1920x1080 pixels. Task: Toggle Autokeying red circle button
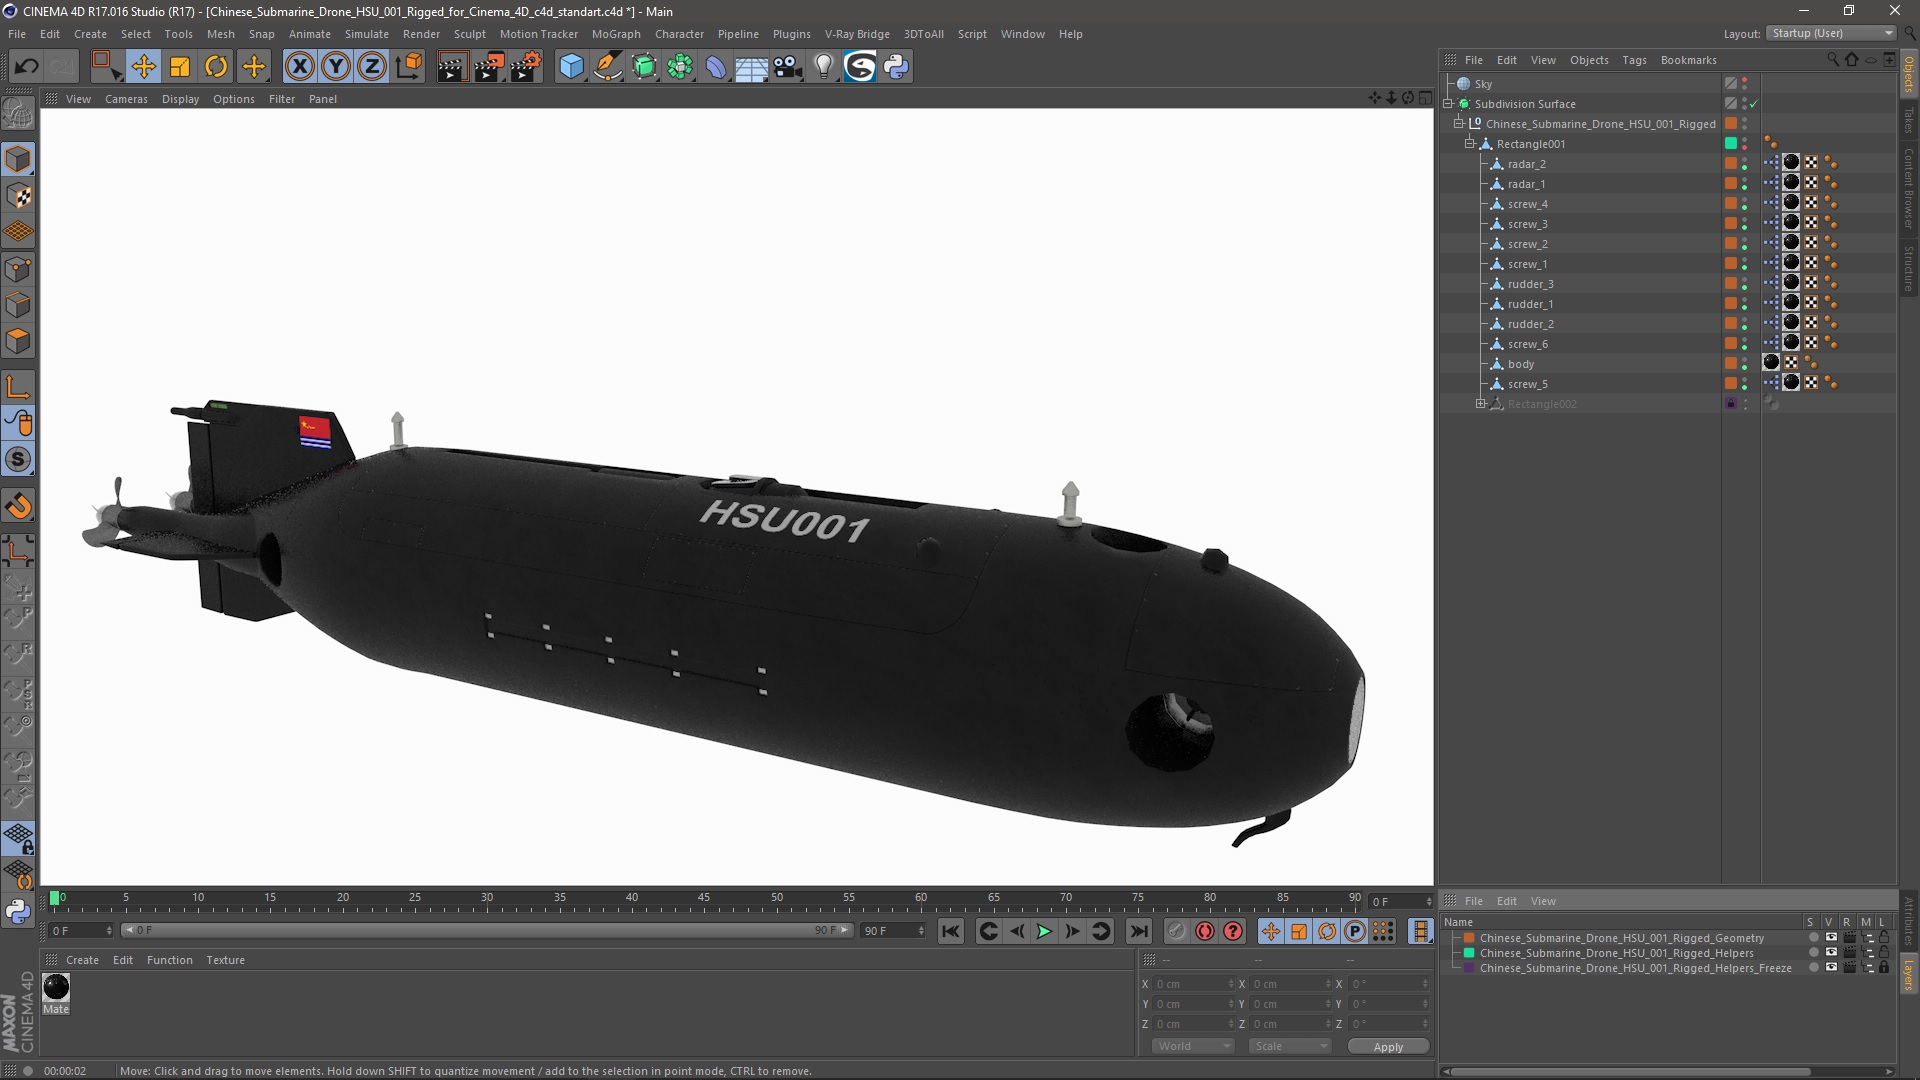[x=1205, y=931]
